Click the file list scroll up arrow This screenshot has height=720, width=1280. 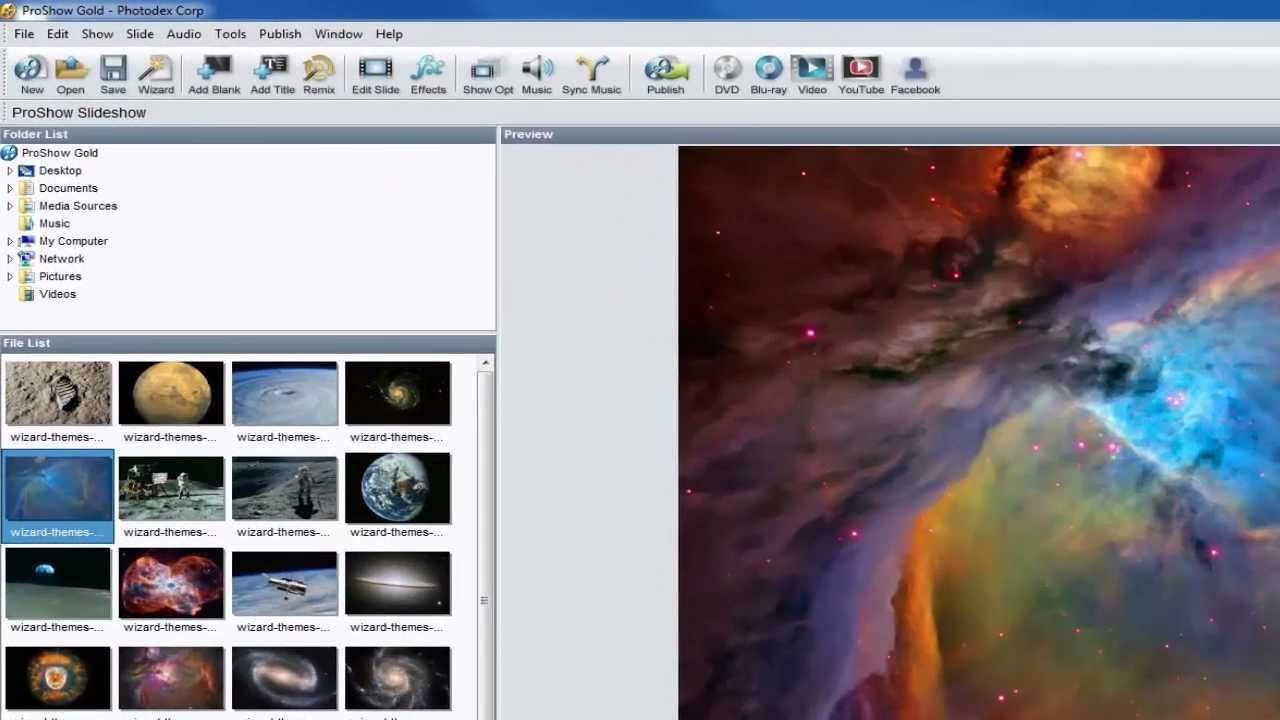click(x=485, y=363)
